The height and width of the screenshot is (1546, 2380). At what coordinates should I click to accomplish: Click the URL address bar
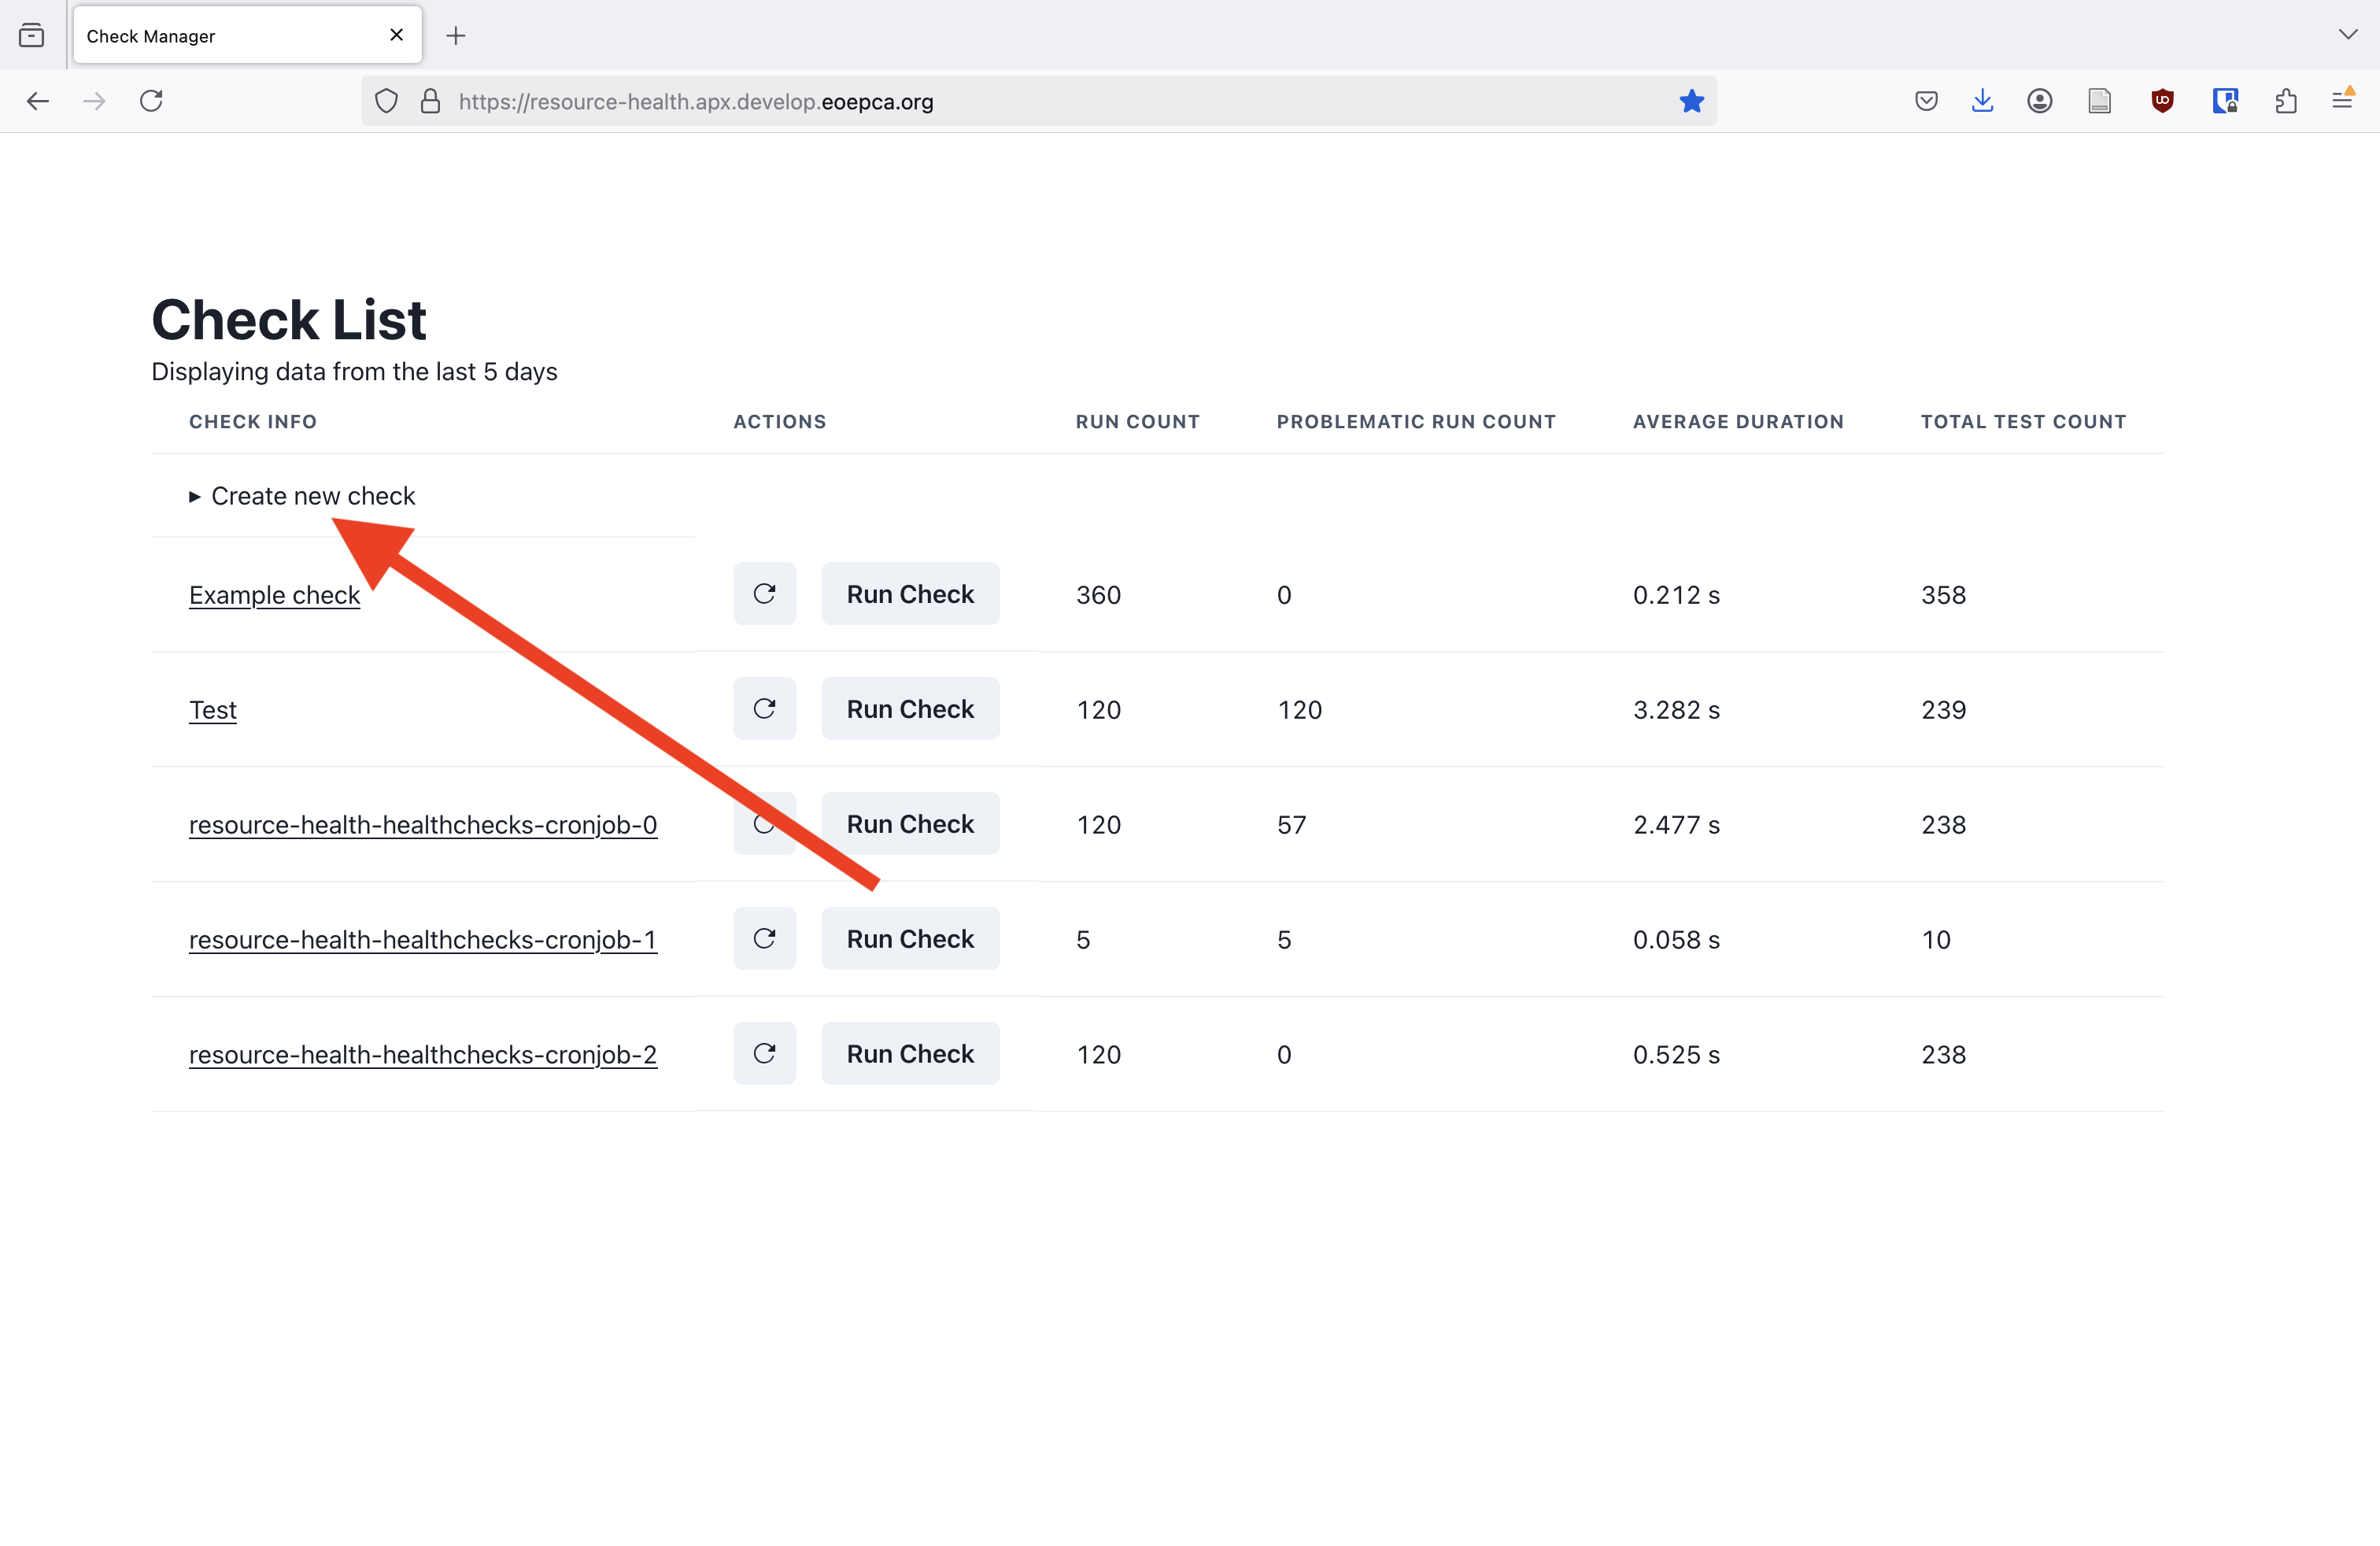click(x=1040, y=101)
